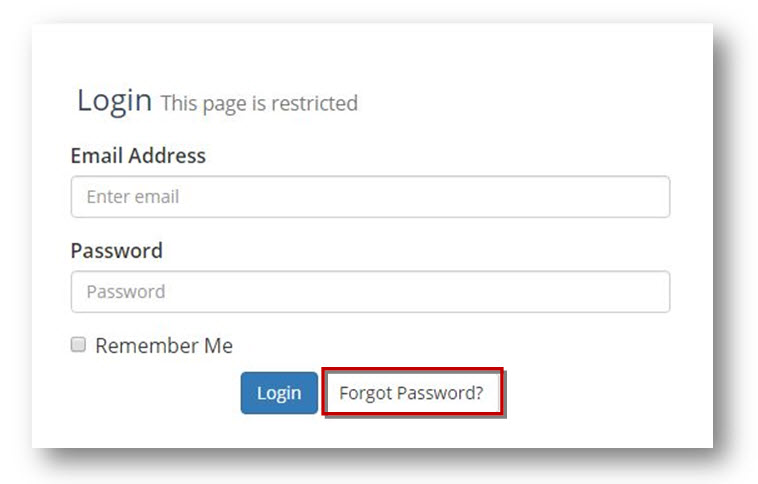Image resolution: width=758 pixels, height=484 pixels.
Task: Click the Remember Me label text
Action: 164,346
